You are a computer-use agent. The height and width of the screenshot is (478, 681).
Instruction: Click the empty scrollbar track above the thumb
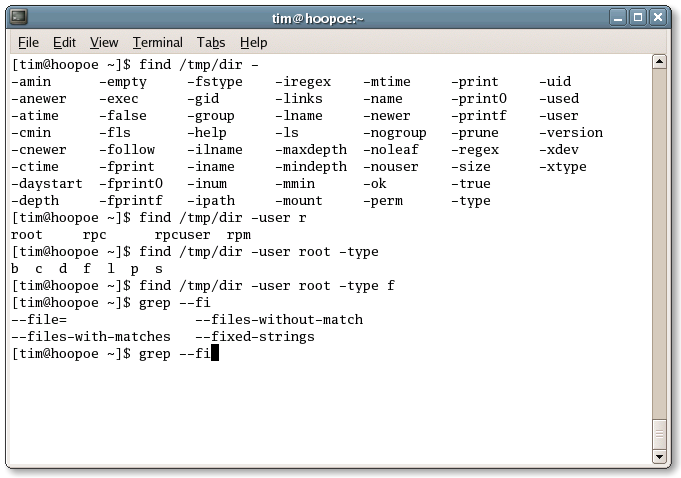(x=659, y=243)
